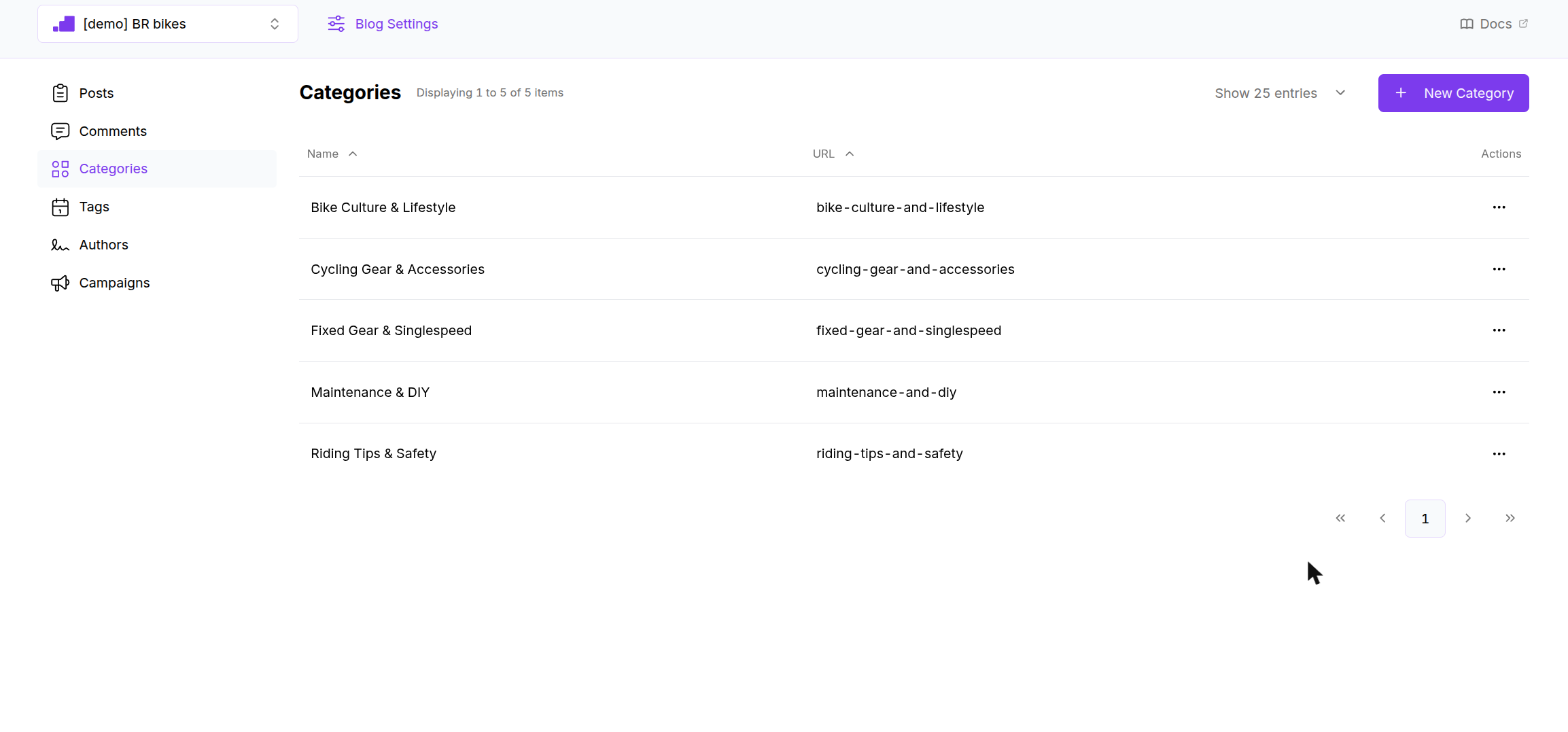Click the riding-tips-and-safety URL cell

pos(890,453)
